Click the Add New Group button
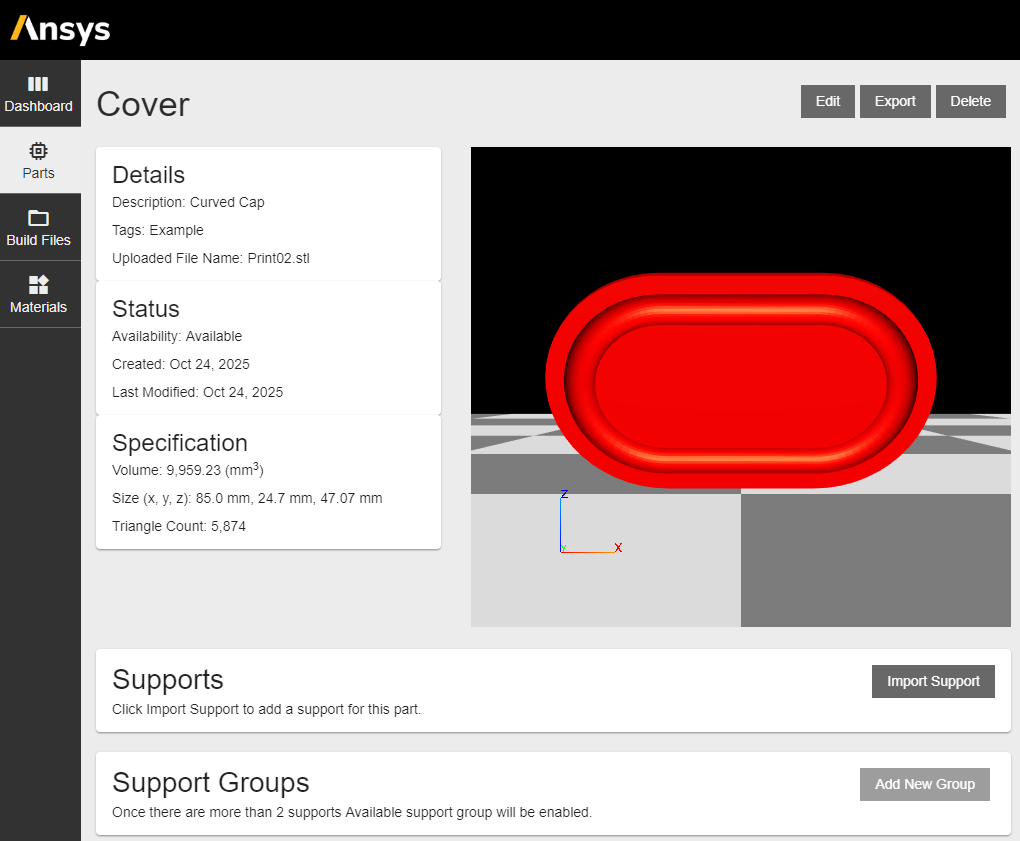1020x841 pixels. [924, 784]
